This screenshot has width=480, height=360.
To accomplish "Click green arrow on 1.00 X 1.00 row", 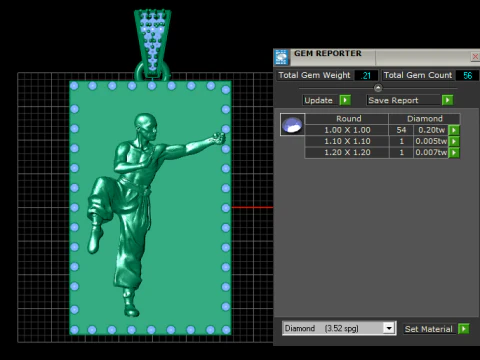I will pos(454,130).
